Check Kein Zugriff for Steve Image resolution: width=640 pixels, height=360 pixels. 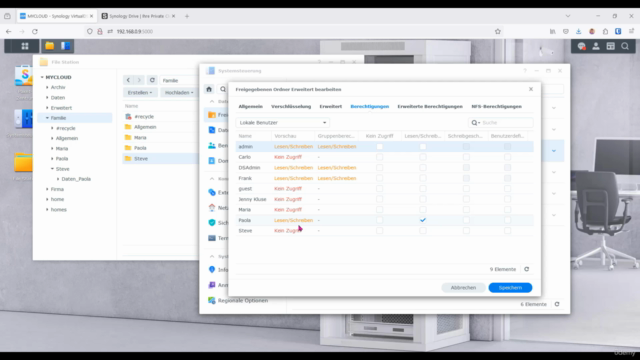(x=380, y=231)
